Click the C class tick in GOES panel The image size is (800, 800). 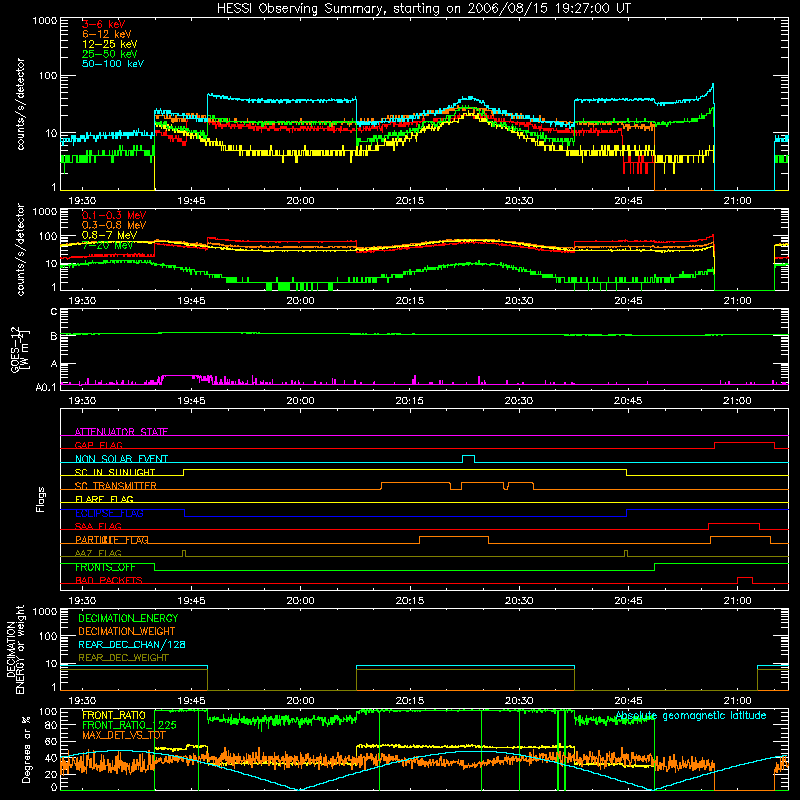coord(54,312)
